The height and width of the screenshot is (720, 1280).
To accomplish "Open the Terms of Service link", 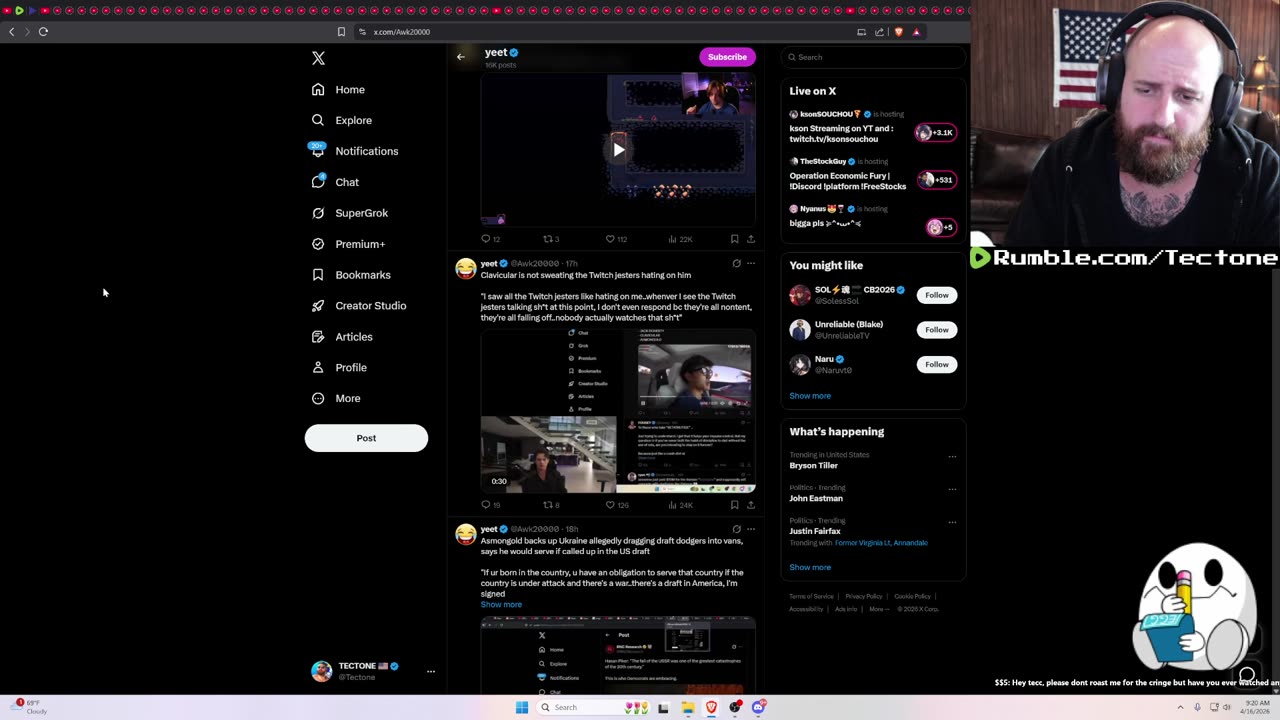I will [811, 597].
